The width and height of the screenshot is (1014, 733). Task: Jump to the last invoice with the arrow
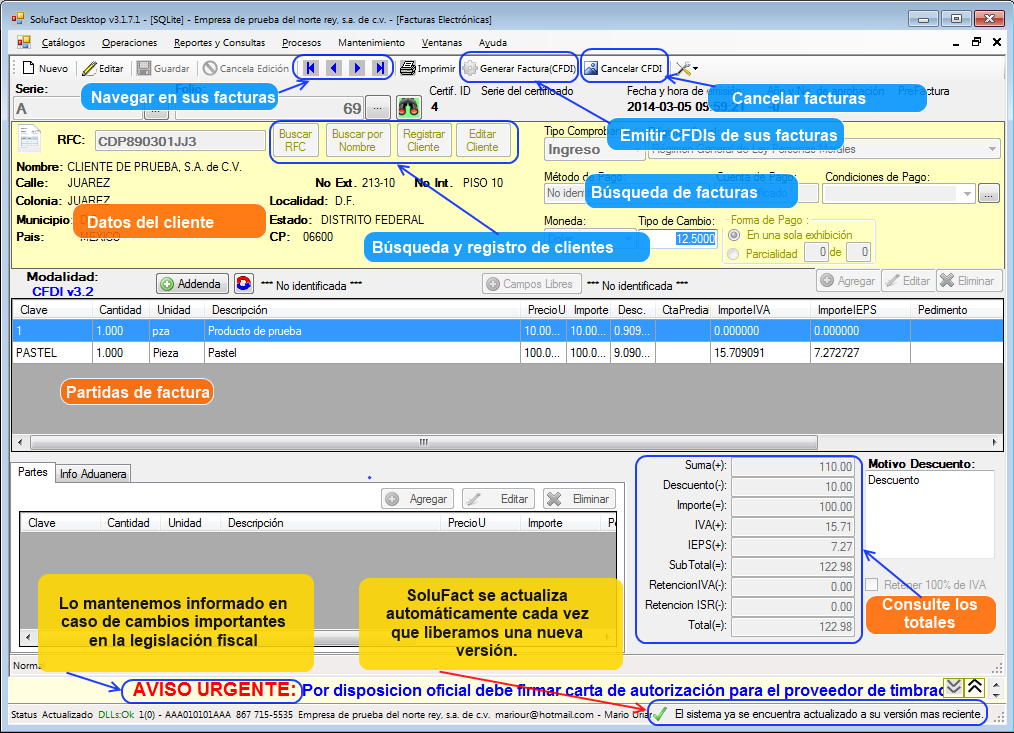click(380, 68)
